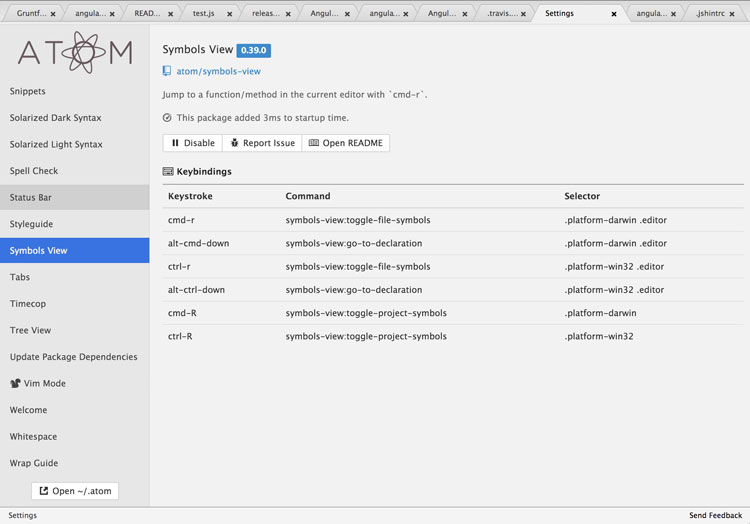
Task: Click the startup time clock icon
Action: point(167,118)
